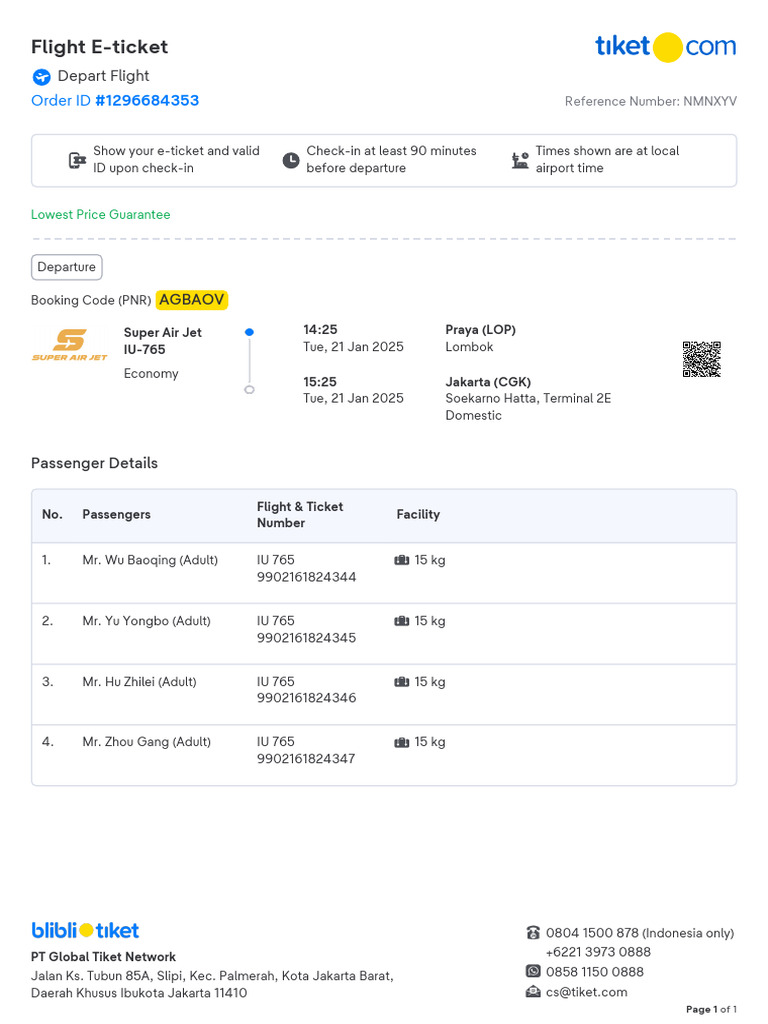Image resolution: width=768 pixels, height=1024 pixels.
Task: Click the WhatsApp icon in footer
Action: tap(533, 972)
